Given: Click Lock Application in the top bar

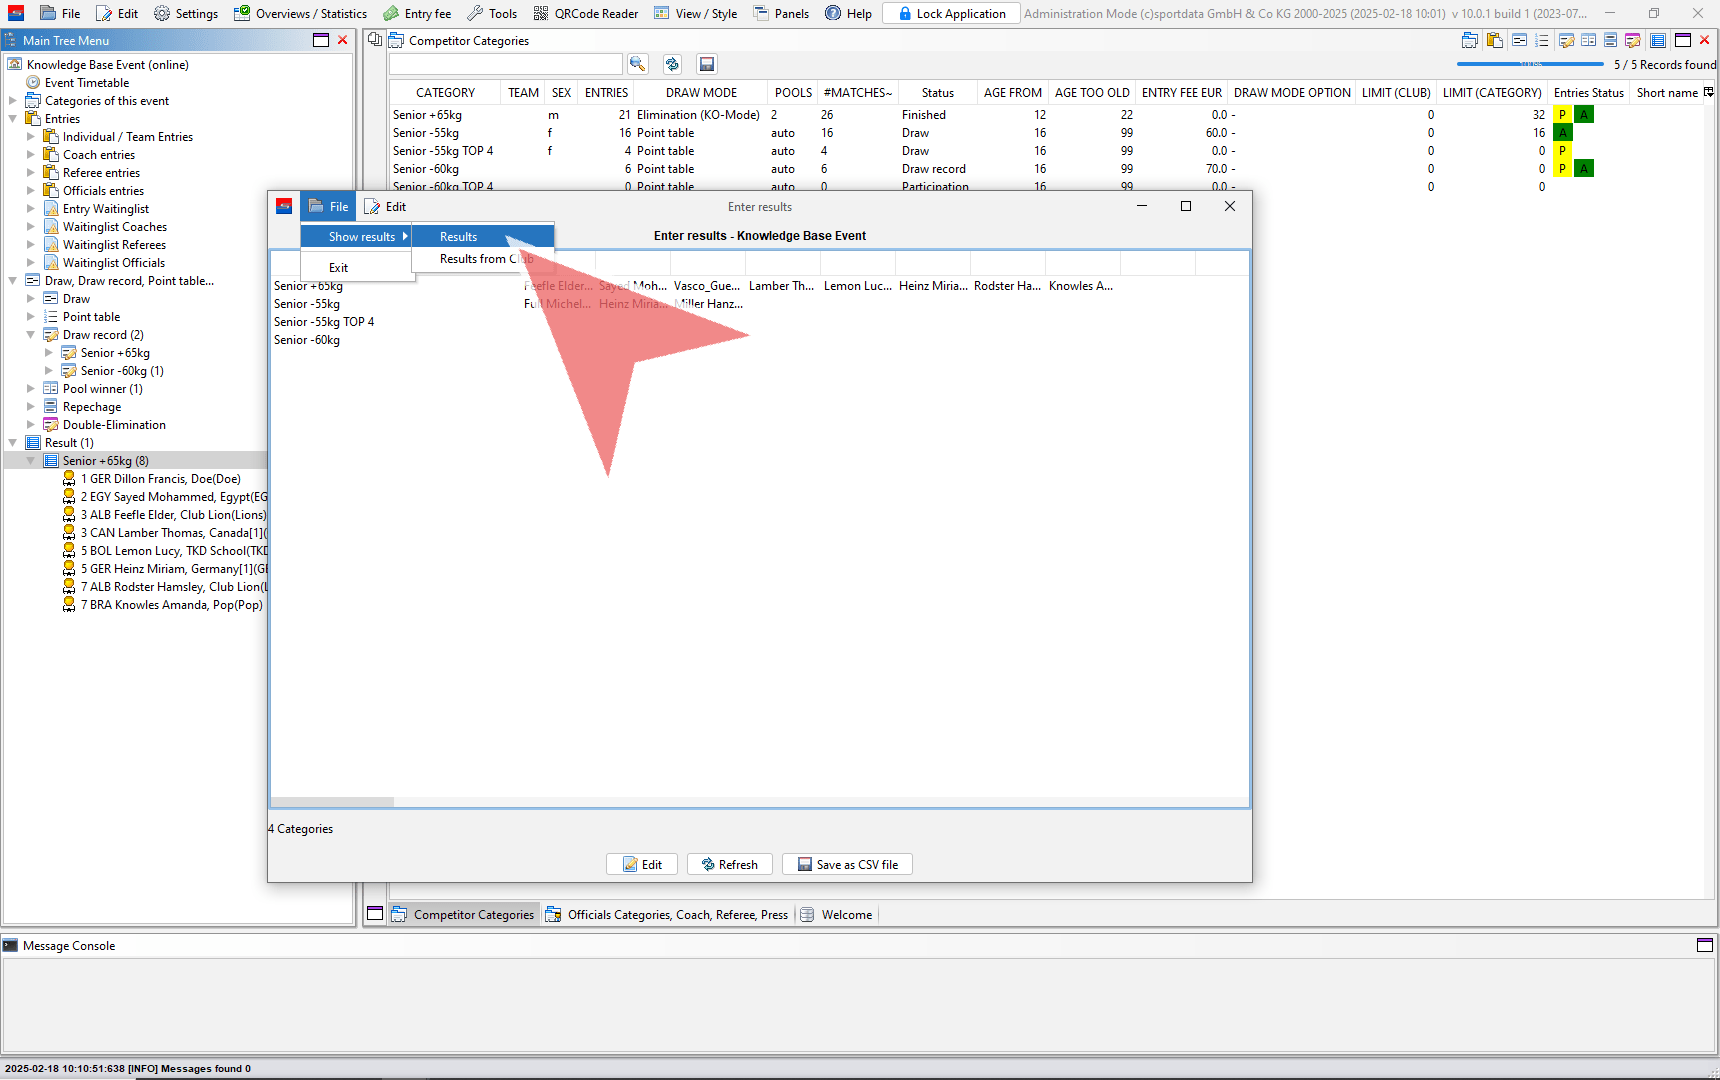Looking at the screenshot, I should (x=951, y=14).
